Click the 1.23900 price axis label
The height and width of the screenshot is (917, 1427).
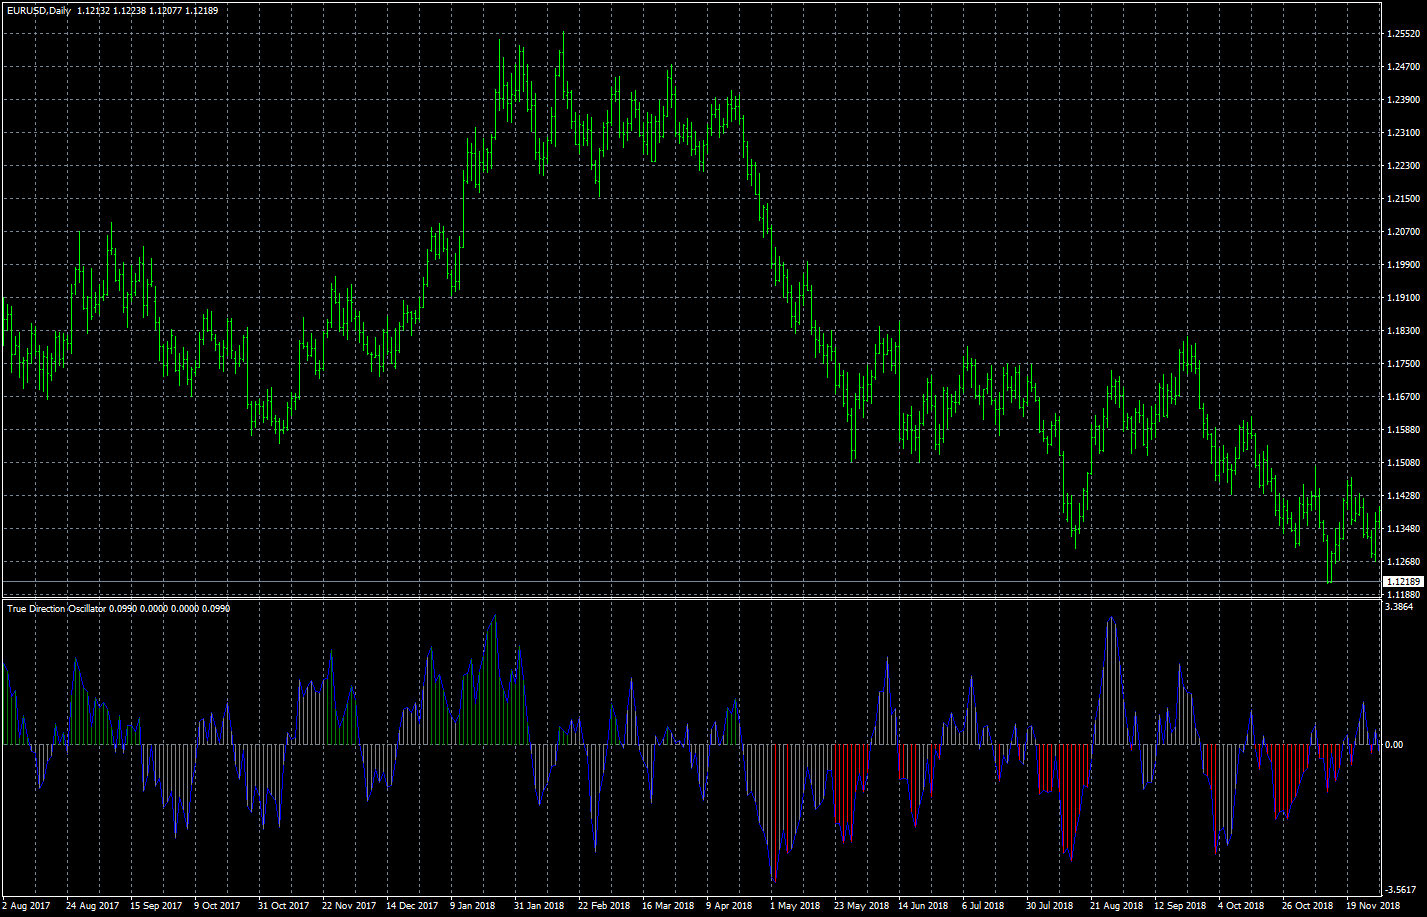tap(1404, 100)
